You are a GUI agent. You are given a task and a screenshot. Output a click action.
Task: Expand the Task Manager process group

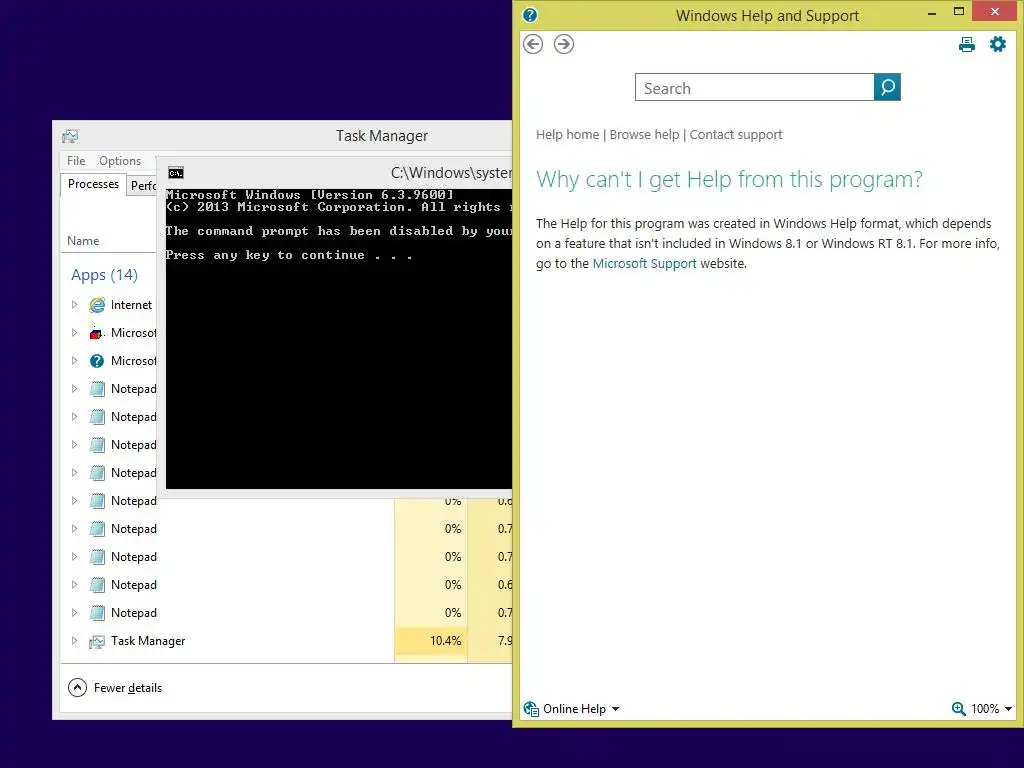point(74,641)
